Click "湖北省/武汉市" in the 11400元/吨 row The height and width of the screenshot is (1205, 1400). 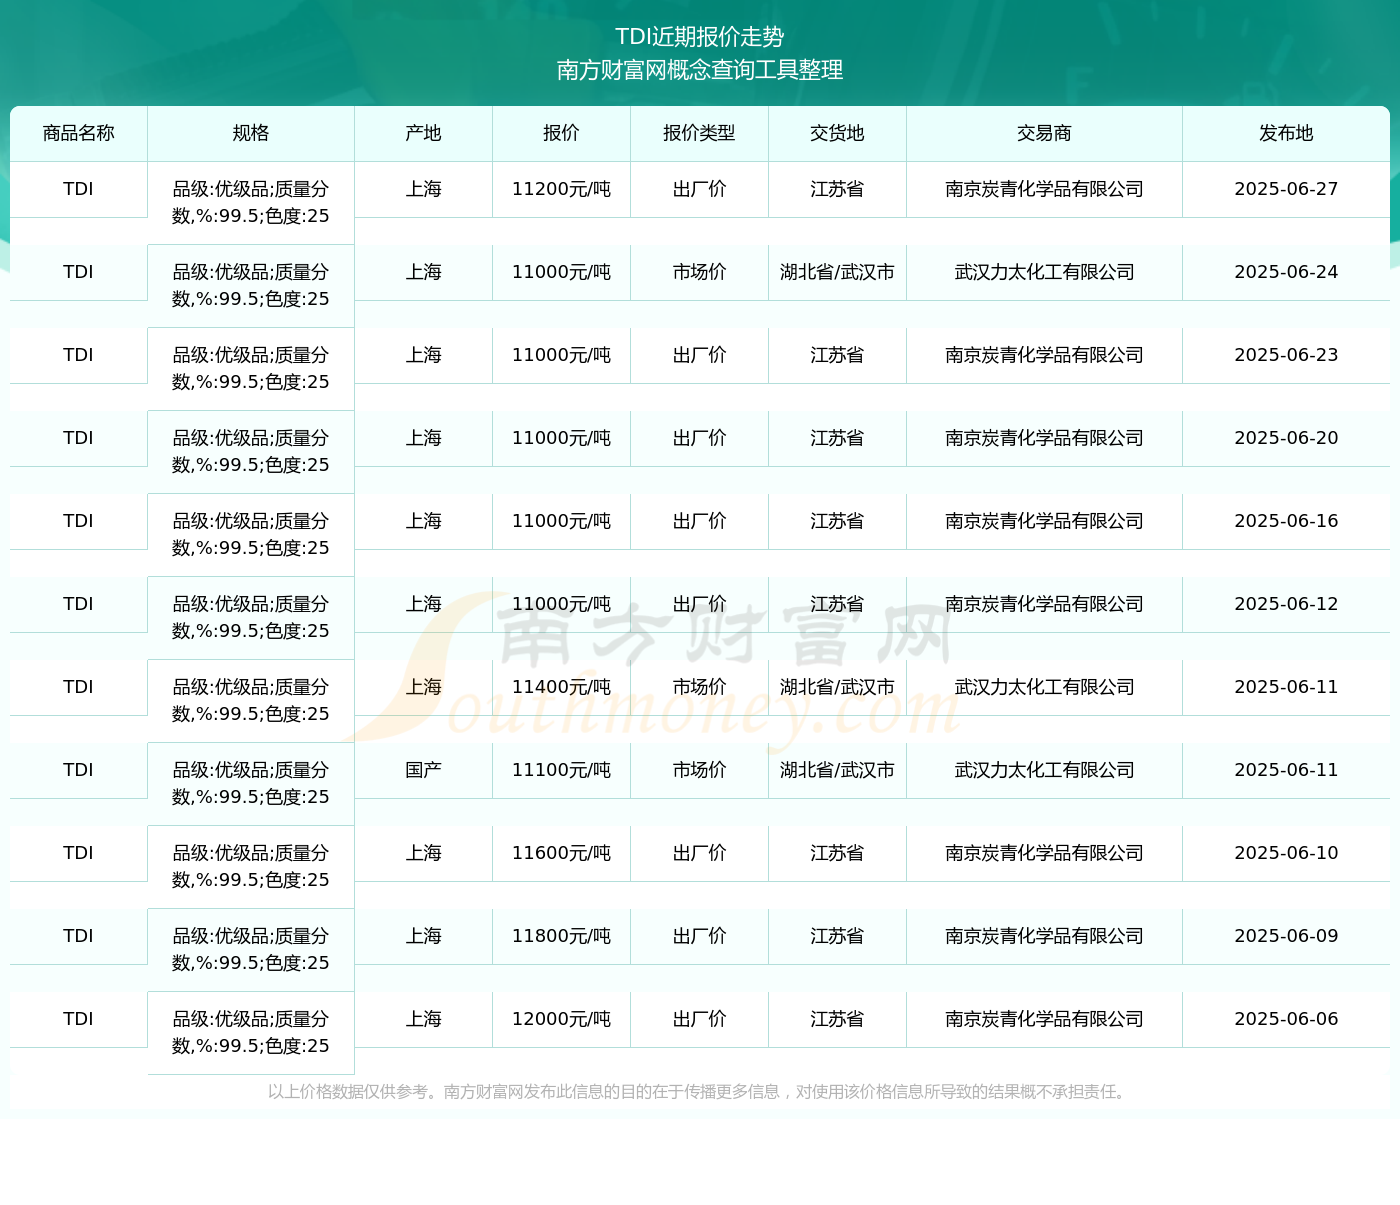[x=838, y=687]
